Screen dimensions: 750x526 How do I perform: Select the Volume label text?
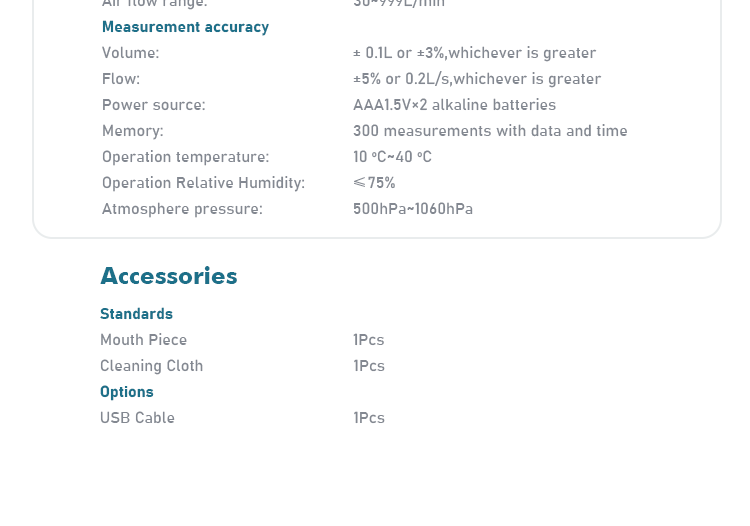coord(130,53)
